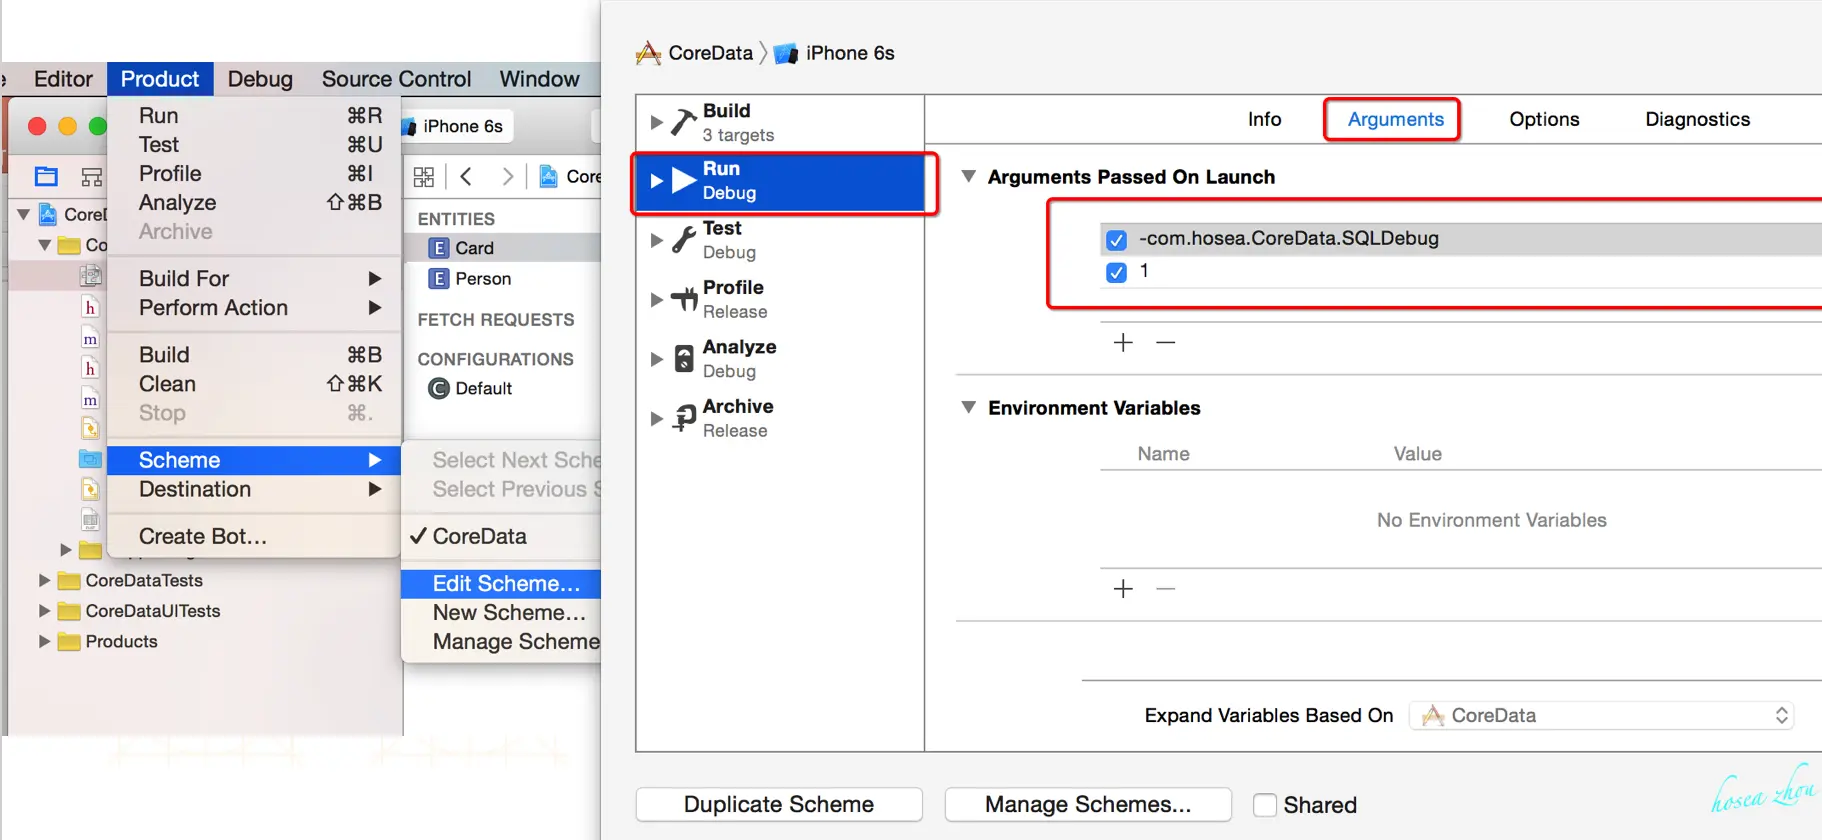Image resolution: width=1822 pixels, height=840 pixels.
Task: Uncheck the checkbox for argument 1
Action: [1117, 272]
